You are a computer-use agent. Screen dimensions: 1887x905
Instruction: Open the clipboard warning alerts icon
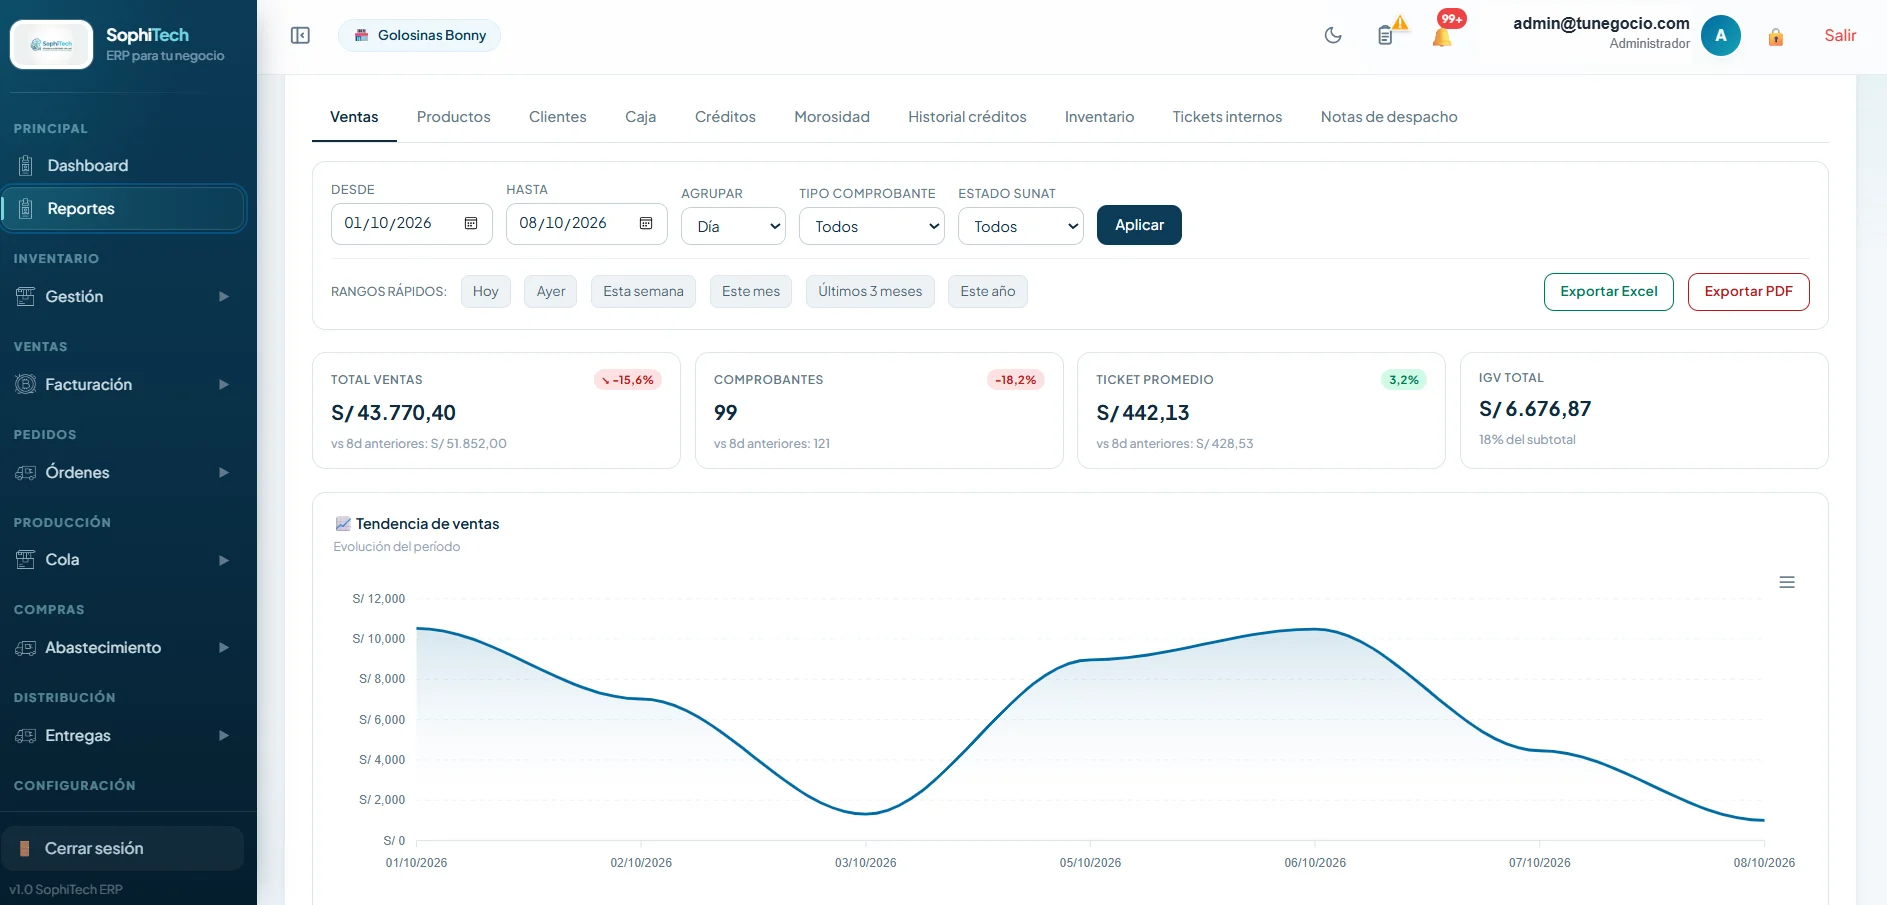pos(1390,33)
